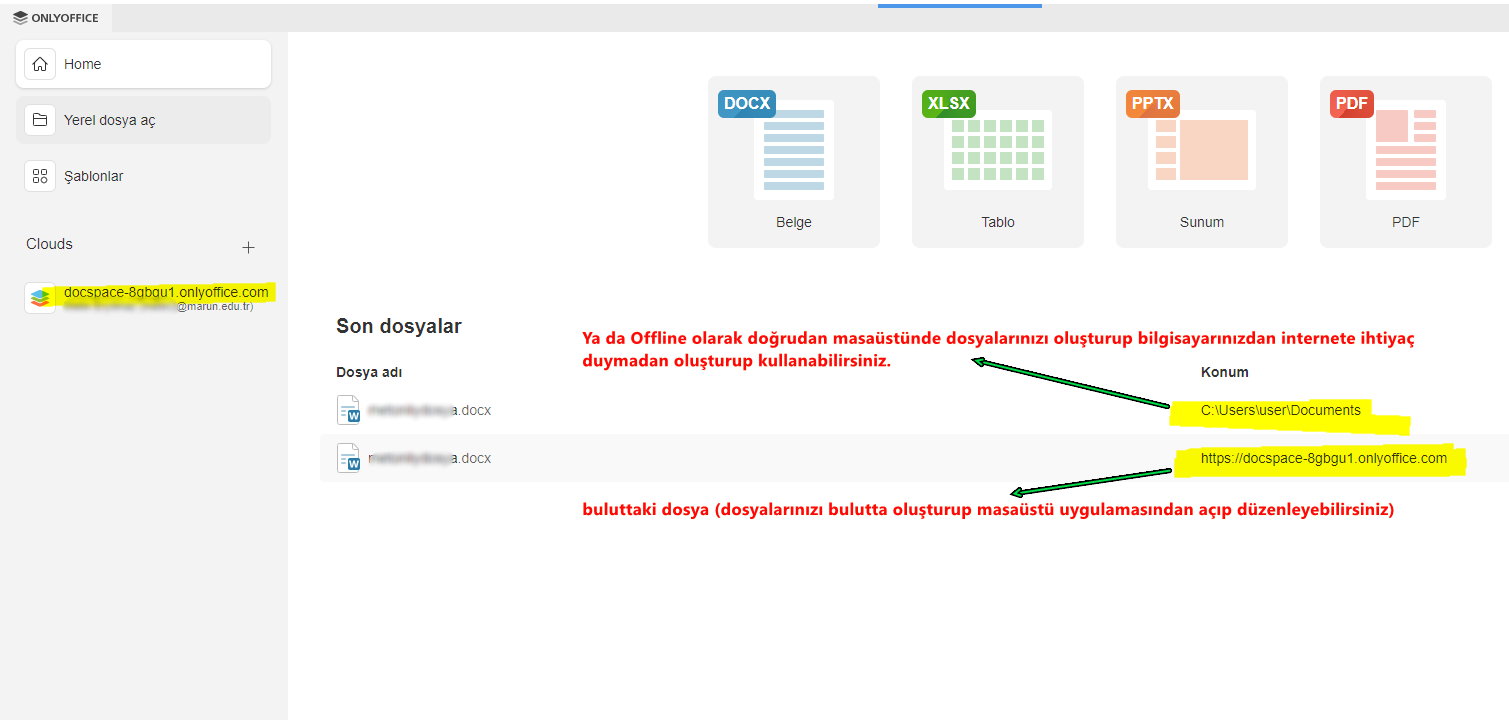Open the Home sidebar item
This screenshot has height=720, width=1509.
coord(143,64)
